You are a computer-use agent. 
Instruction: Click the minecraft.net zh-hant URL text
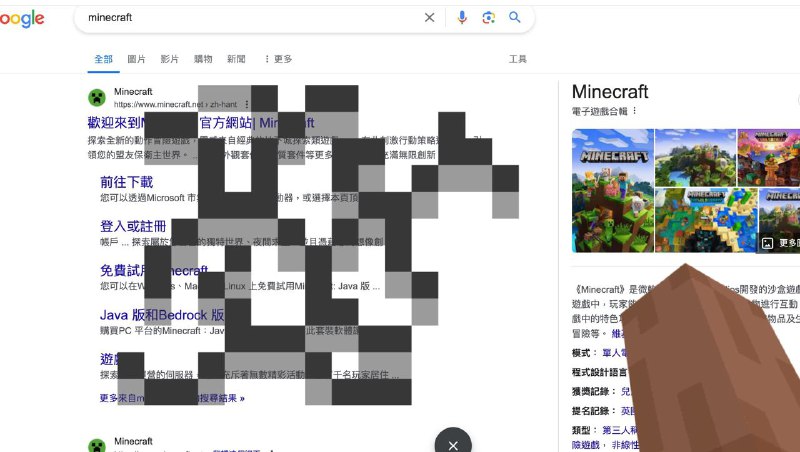[175, 105]
